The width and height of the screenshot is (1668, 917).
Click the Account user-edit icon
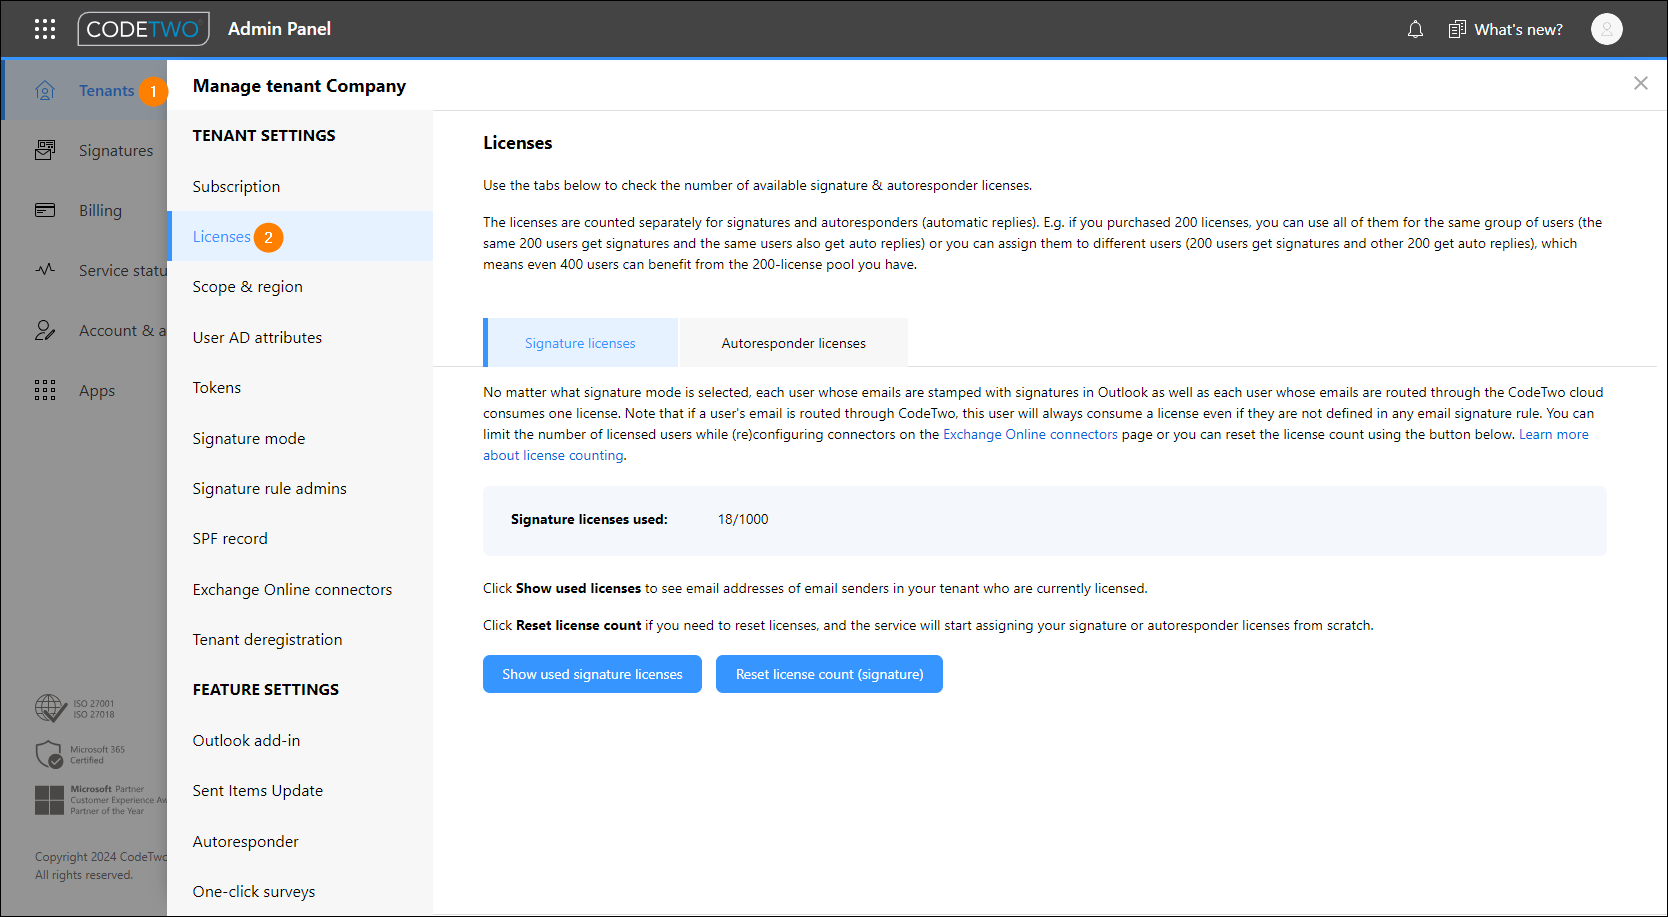[x=45, y=330]
